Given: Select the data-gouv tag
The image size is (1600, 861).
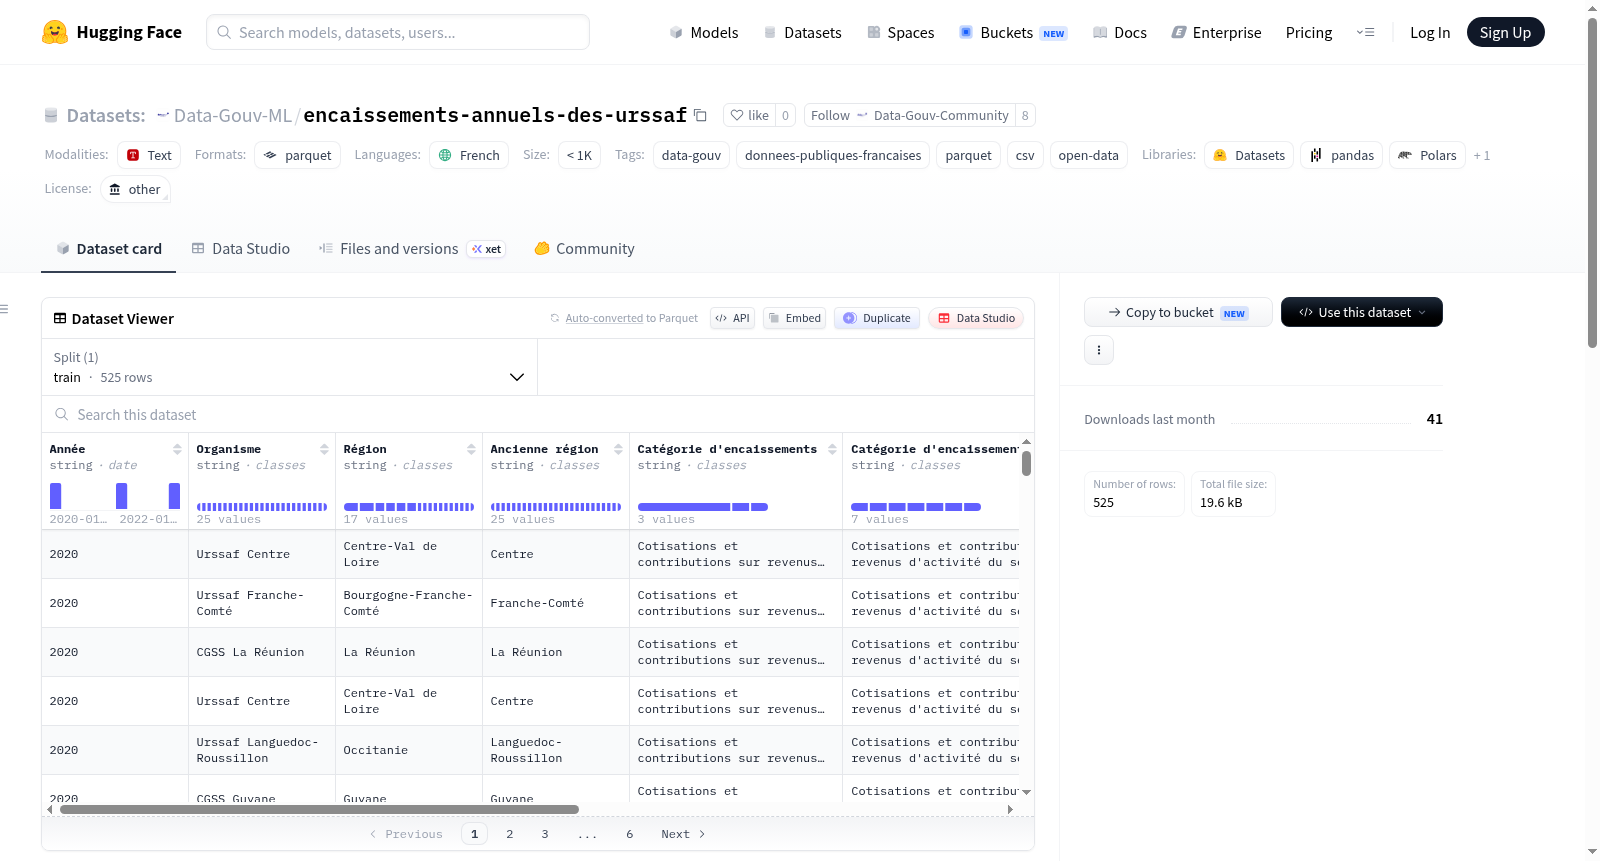Looking at the screenshot, I should [691, 155].
